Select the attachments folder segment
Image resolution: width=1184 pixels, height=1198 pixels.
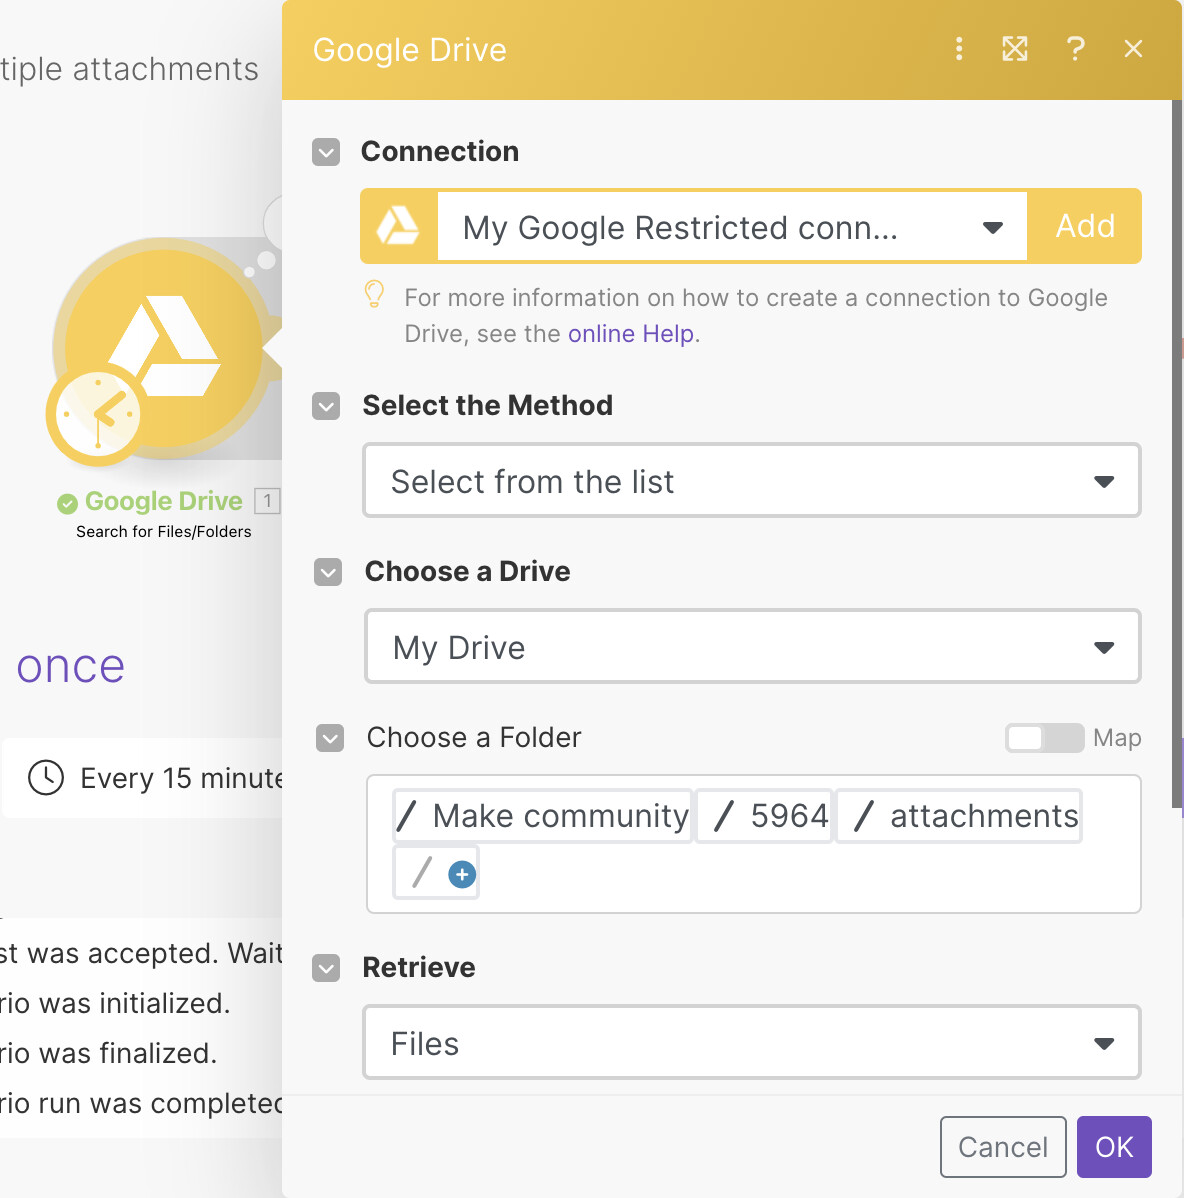coord(959,816)
